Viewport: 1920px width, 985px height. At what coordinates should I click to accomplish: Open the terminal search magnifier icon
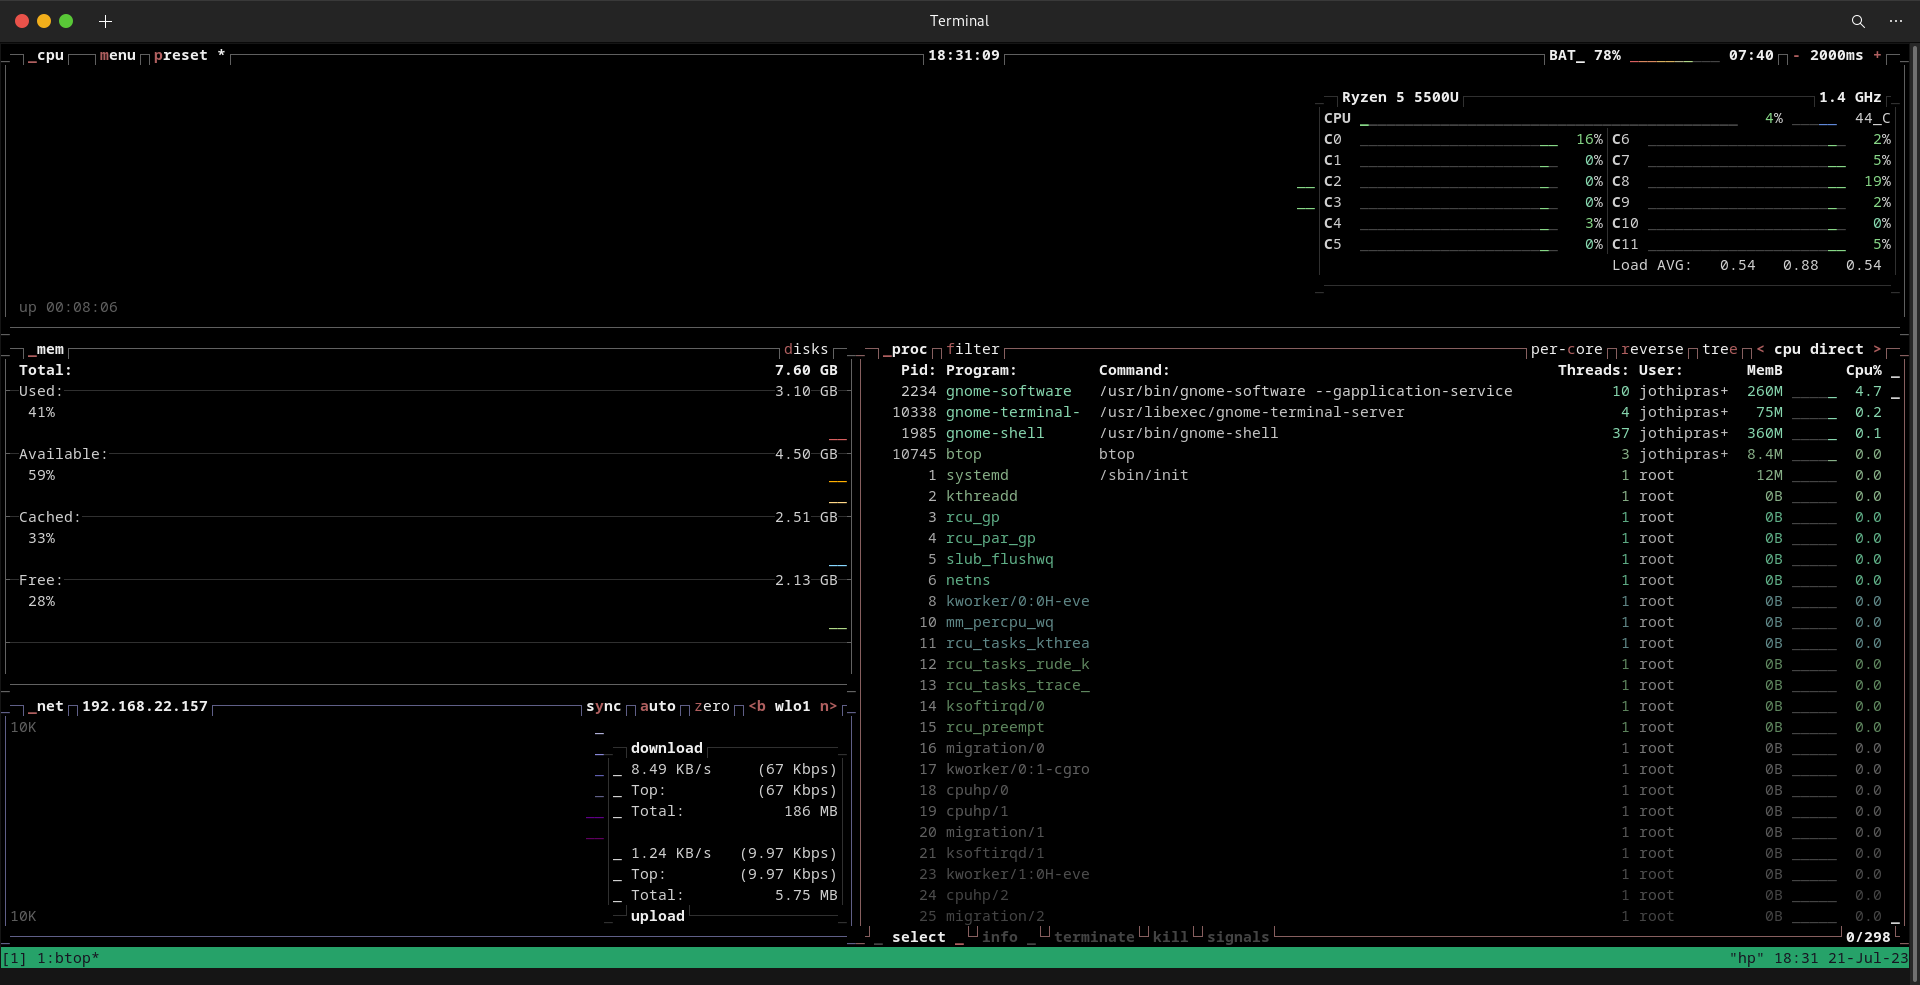click(x=1858, y=21)
